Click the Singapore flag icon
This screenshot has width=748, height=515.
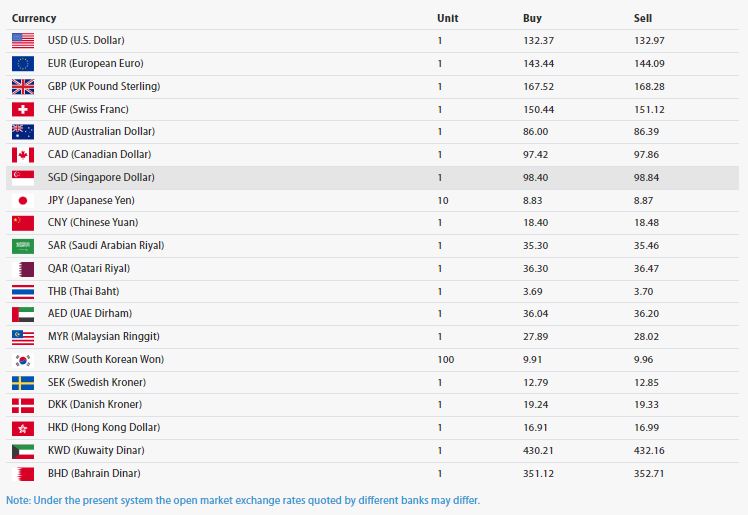(23, 177)
